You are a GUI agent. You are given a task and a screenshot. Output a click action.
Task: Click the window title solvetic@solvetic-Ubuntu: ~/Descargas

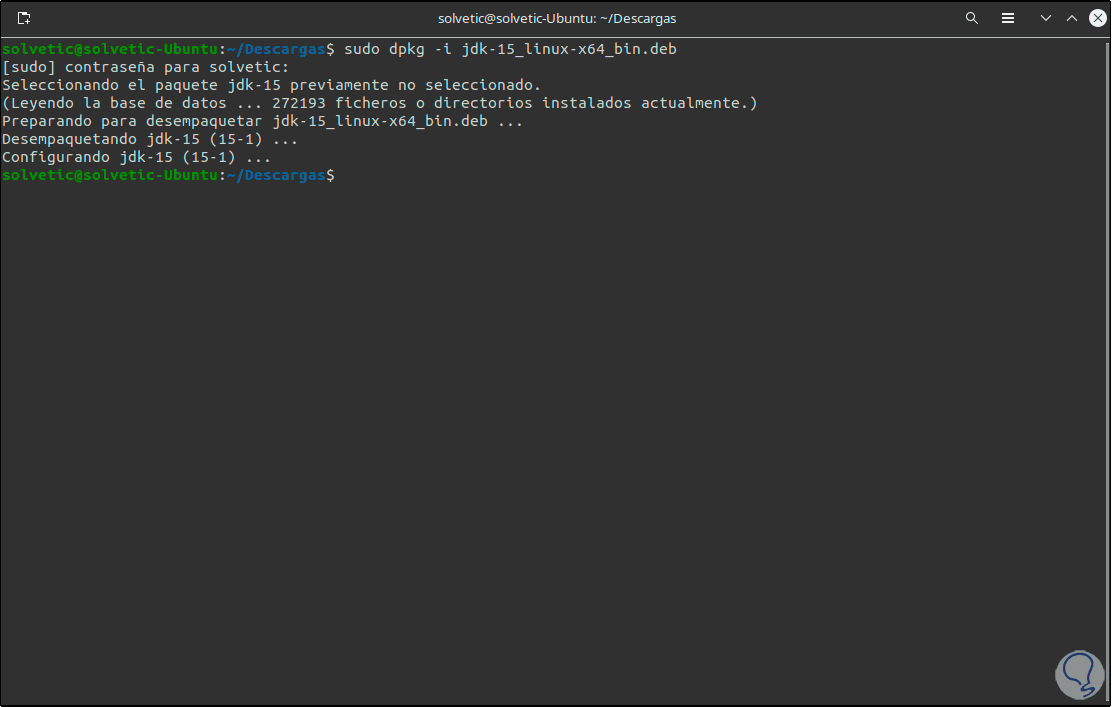tap(557, 18)
